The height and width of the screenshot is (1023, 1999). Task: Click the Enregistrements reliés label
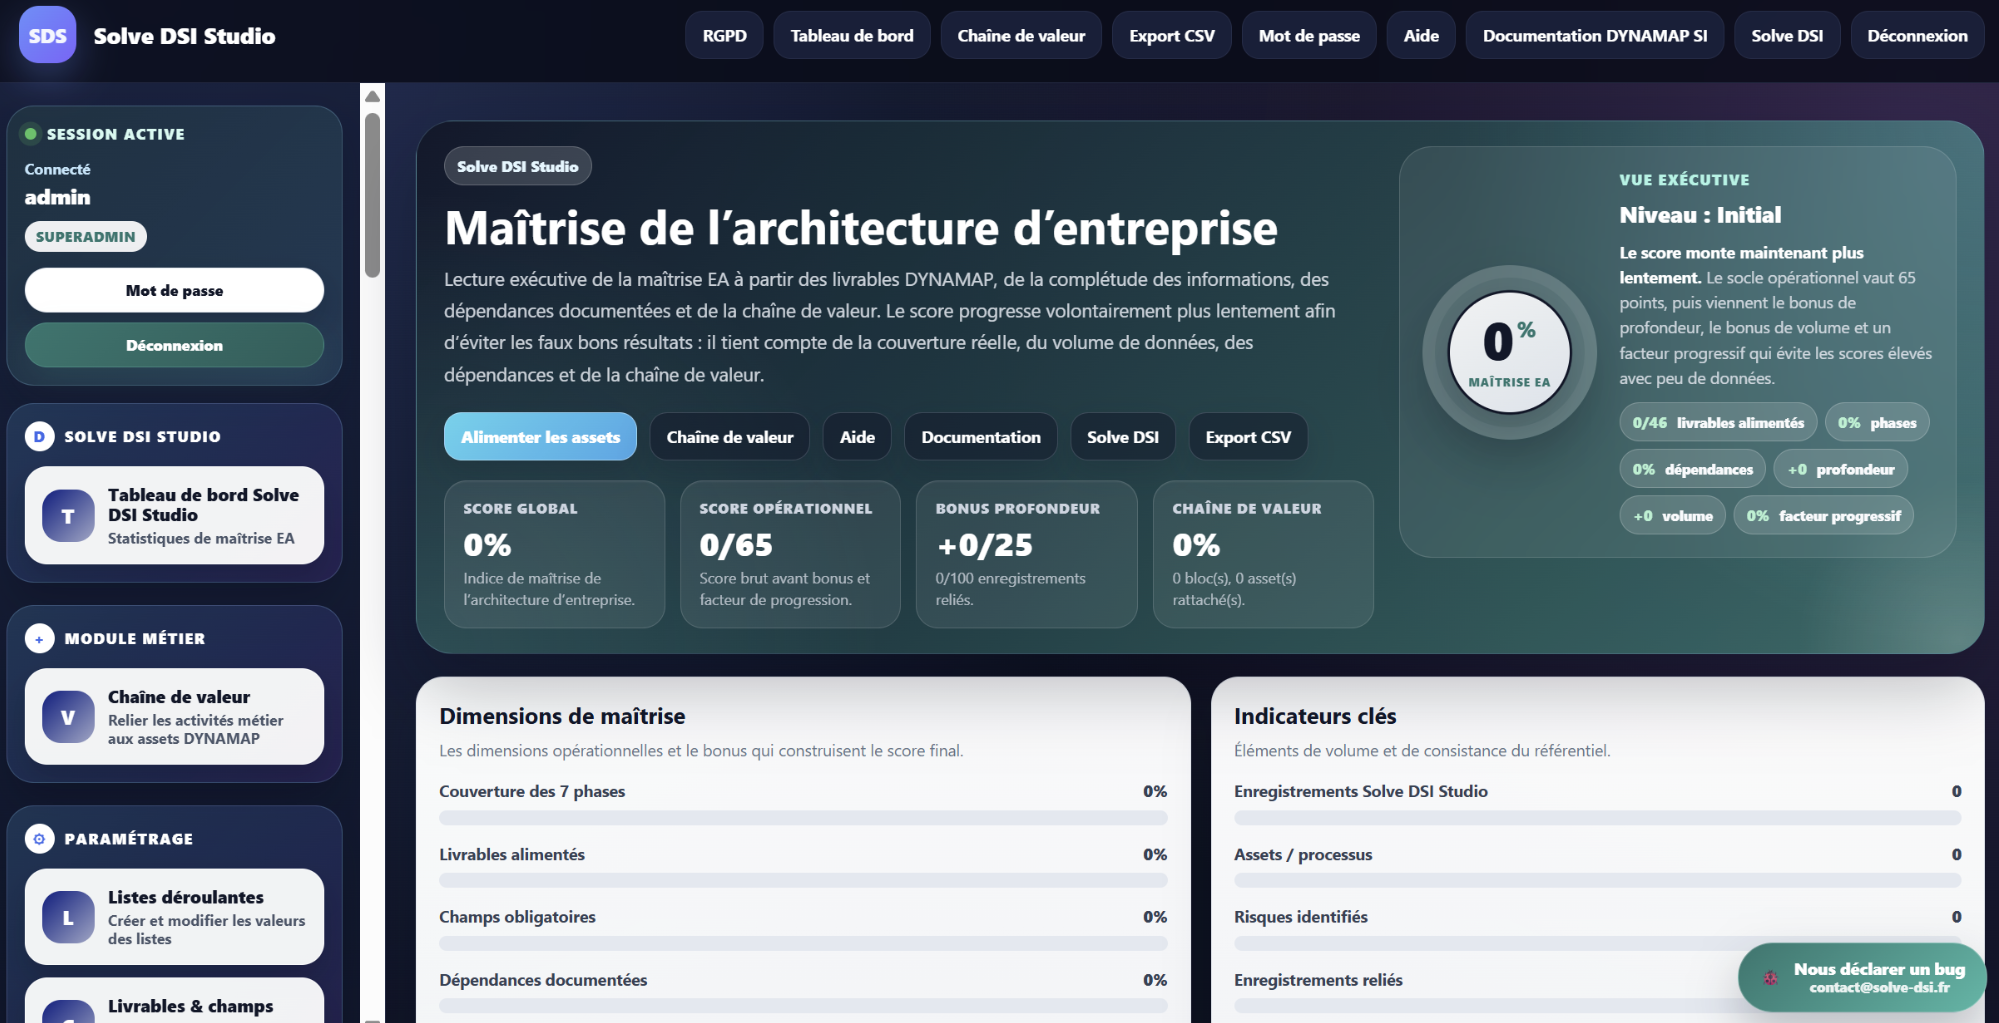coord(1318,980)
